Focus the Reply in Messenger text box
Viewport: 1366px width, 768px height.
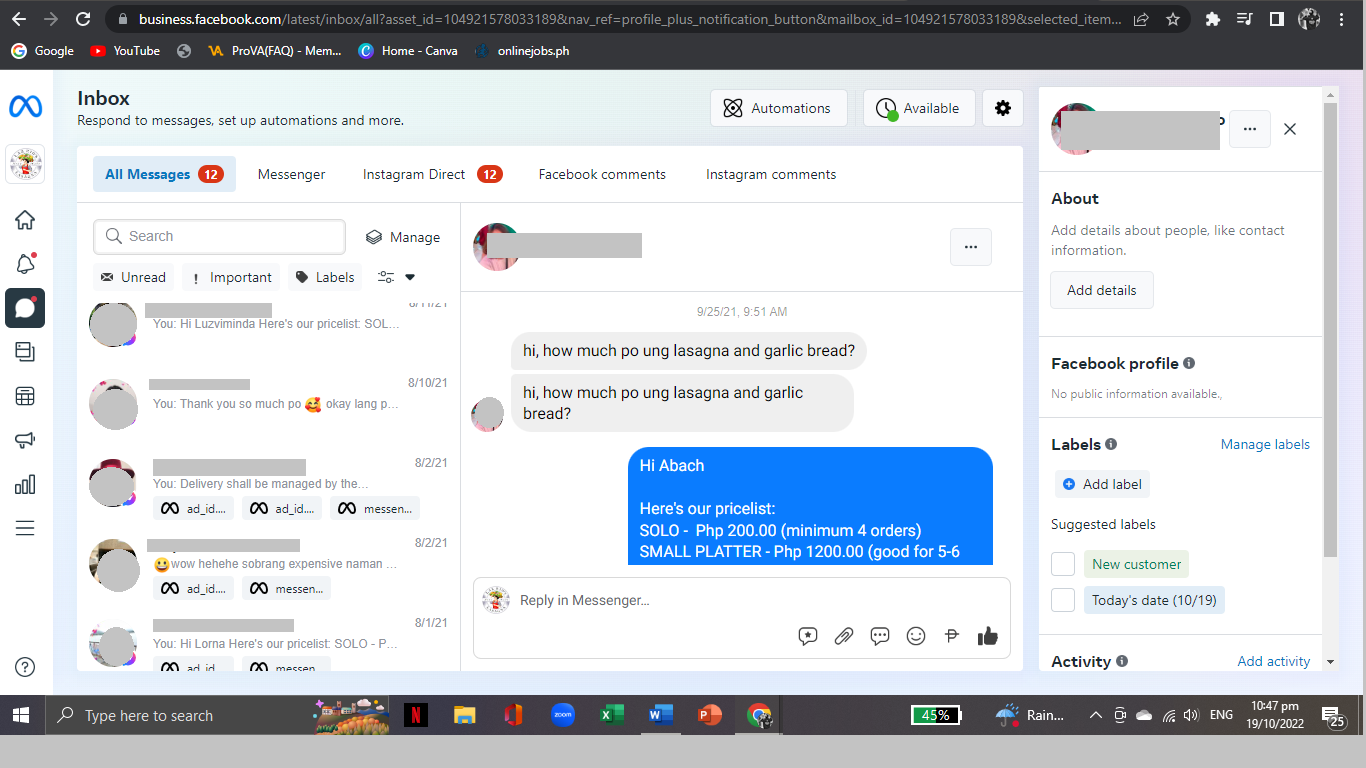coord(742,600)
